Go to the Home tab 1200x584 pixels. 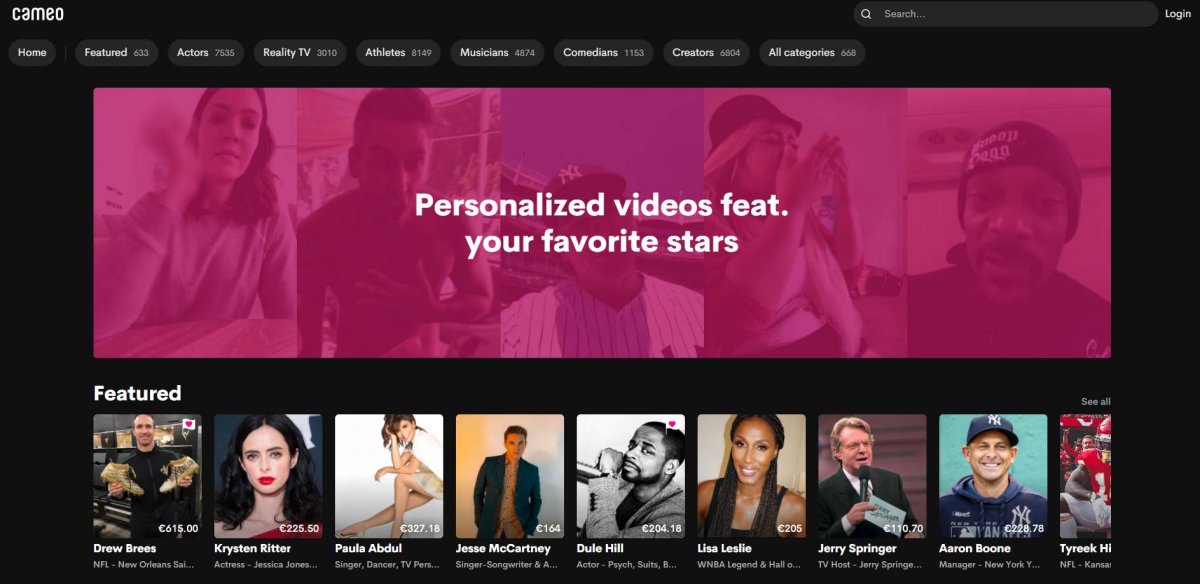click(32, 53)
